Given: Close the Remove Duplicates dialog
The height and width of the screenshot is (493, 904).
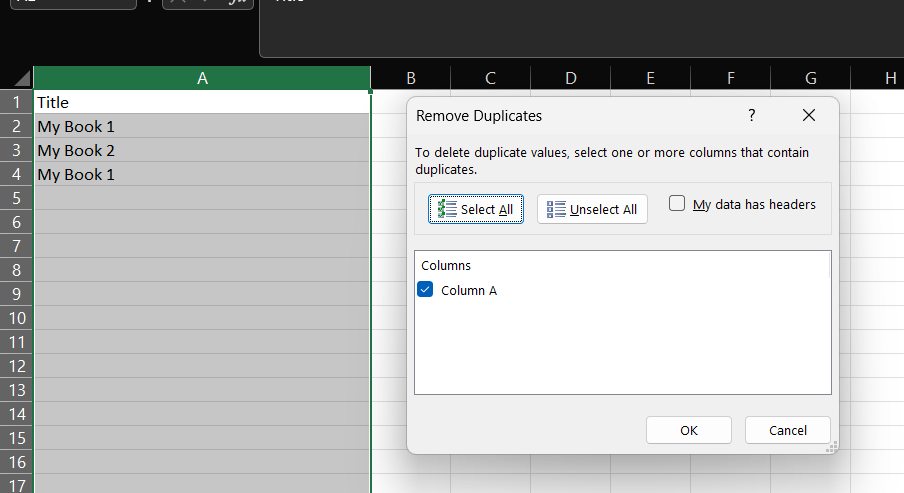Looking at the screenshot, I should coord(809,116).
